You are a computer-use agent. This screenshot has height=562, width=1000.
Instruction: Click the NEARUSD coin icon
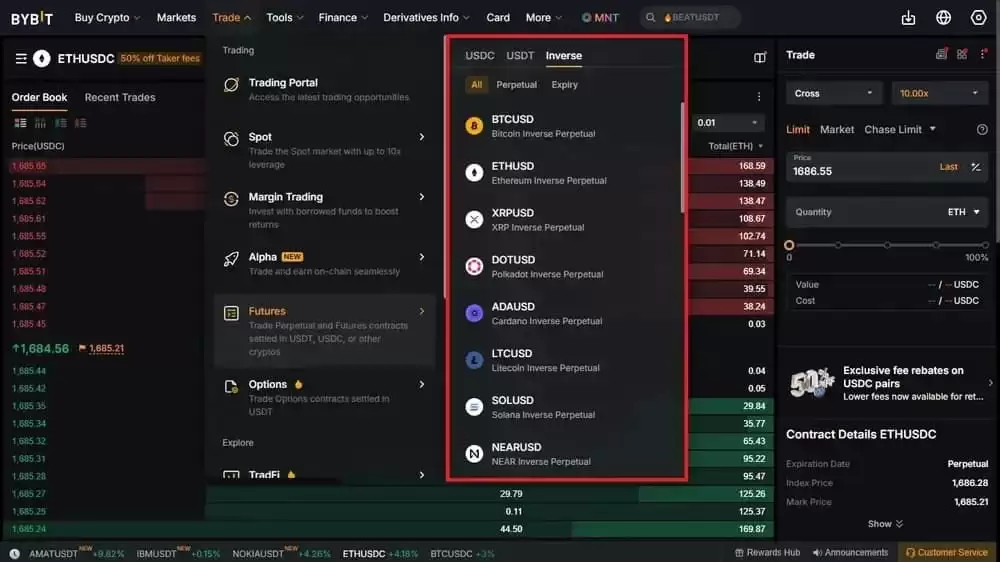pos(474,454)
